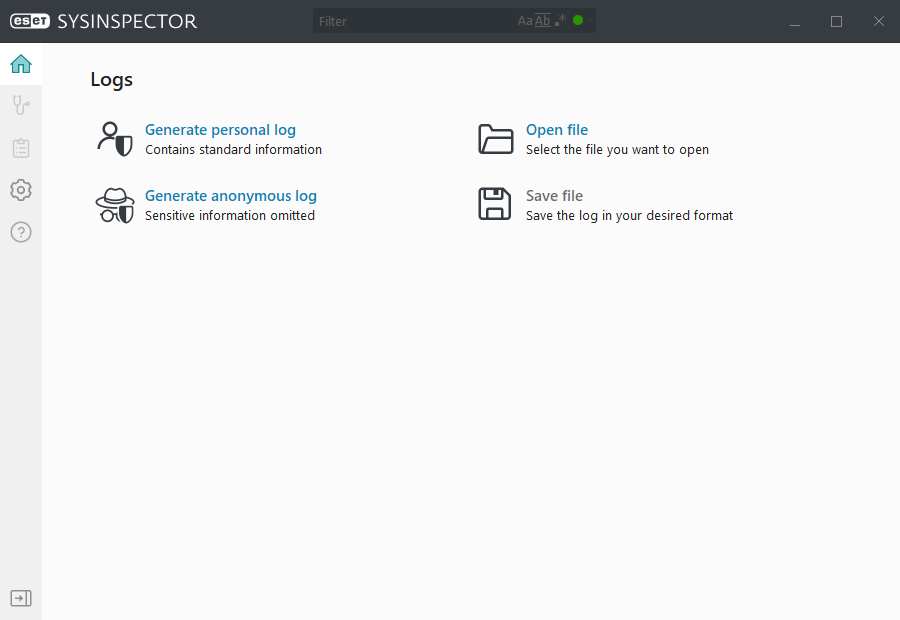Click 'Save the log in your desired format' text
The image size is (900, 620).
[x=629, y=216]
